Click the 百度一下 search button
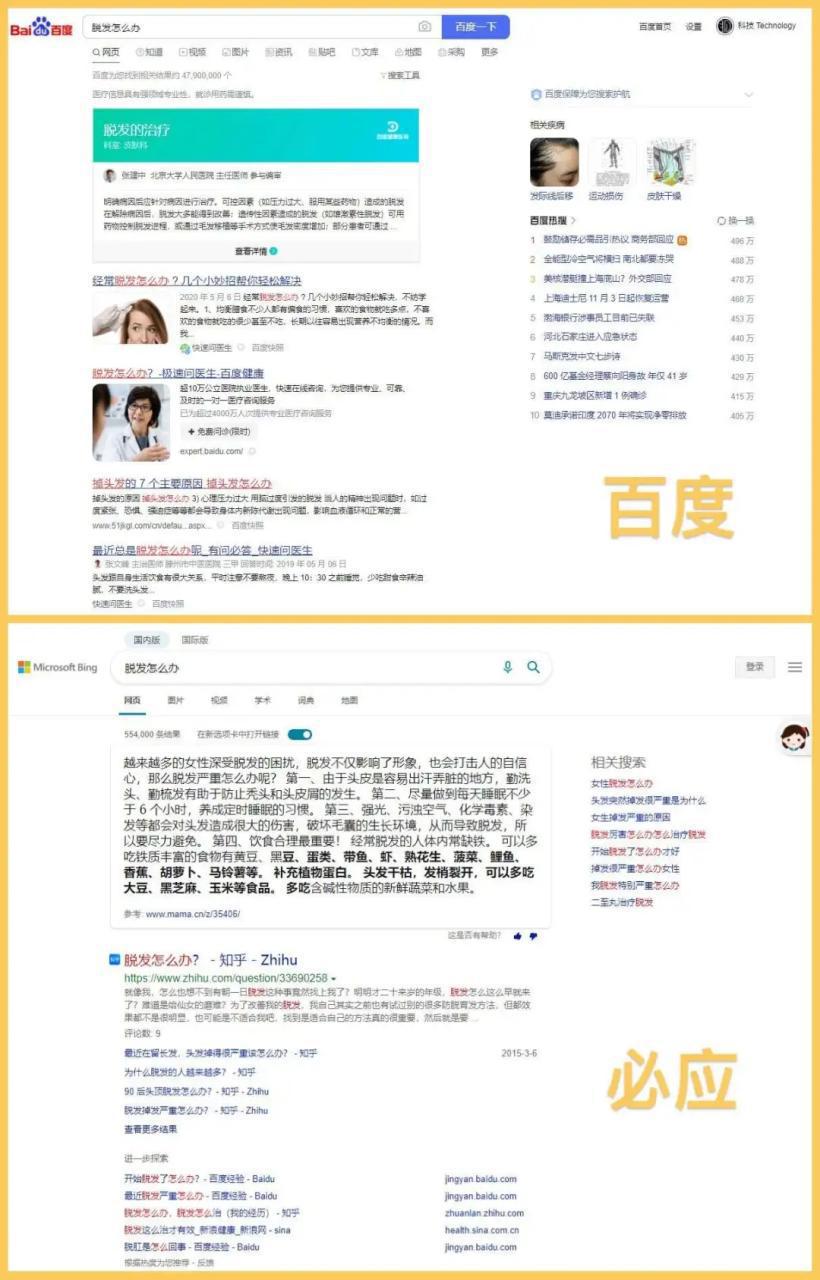The width and height of the screenshot is (820, 1280). [475, 27]
